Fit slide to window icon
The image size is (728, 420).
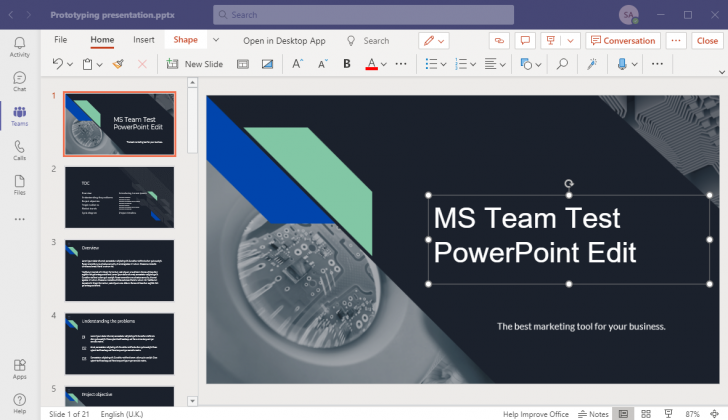pyautogui.click(x=715, y=414)
